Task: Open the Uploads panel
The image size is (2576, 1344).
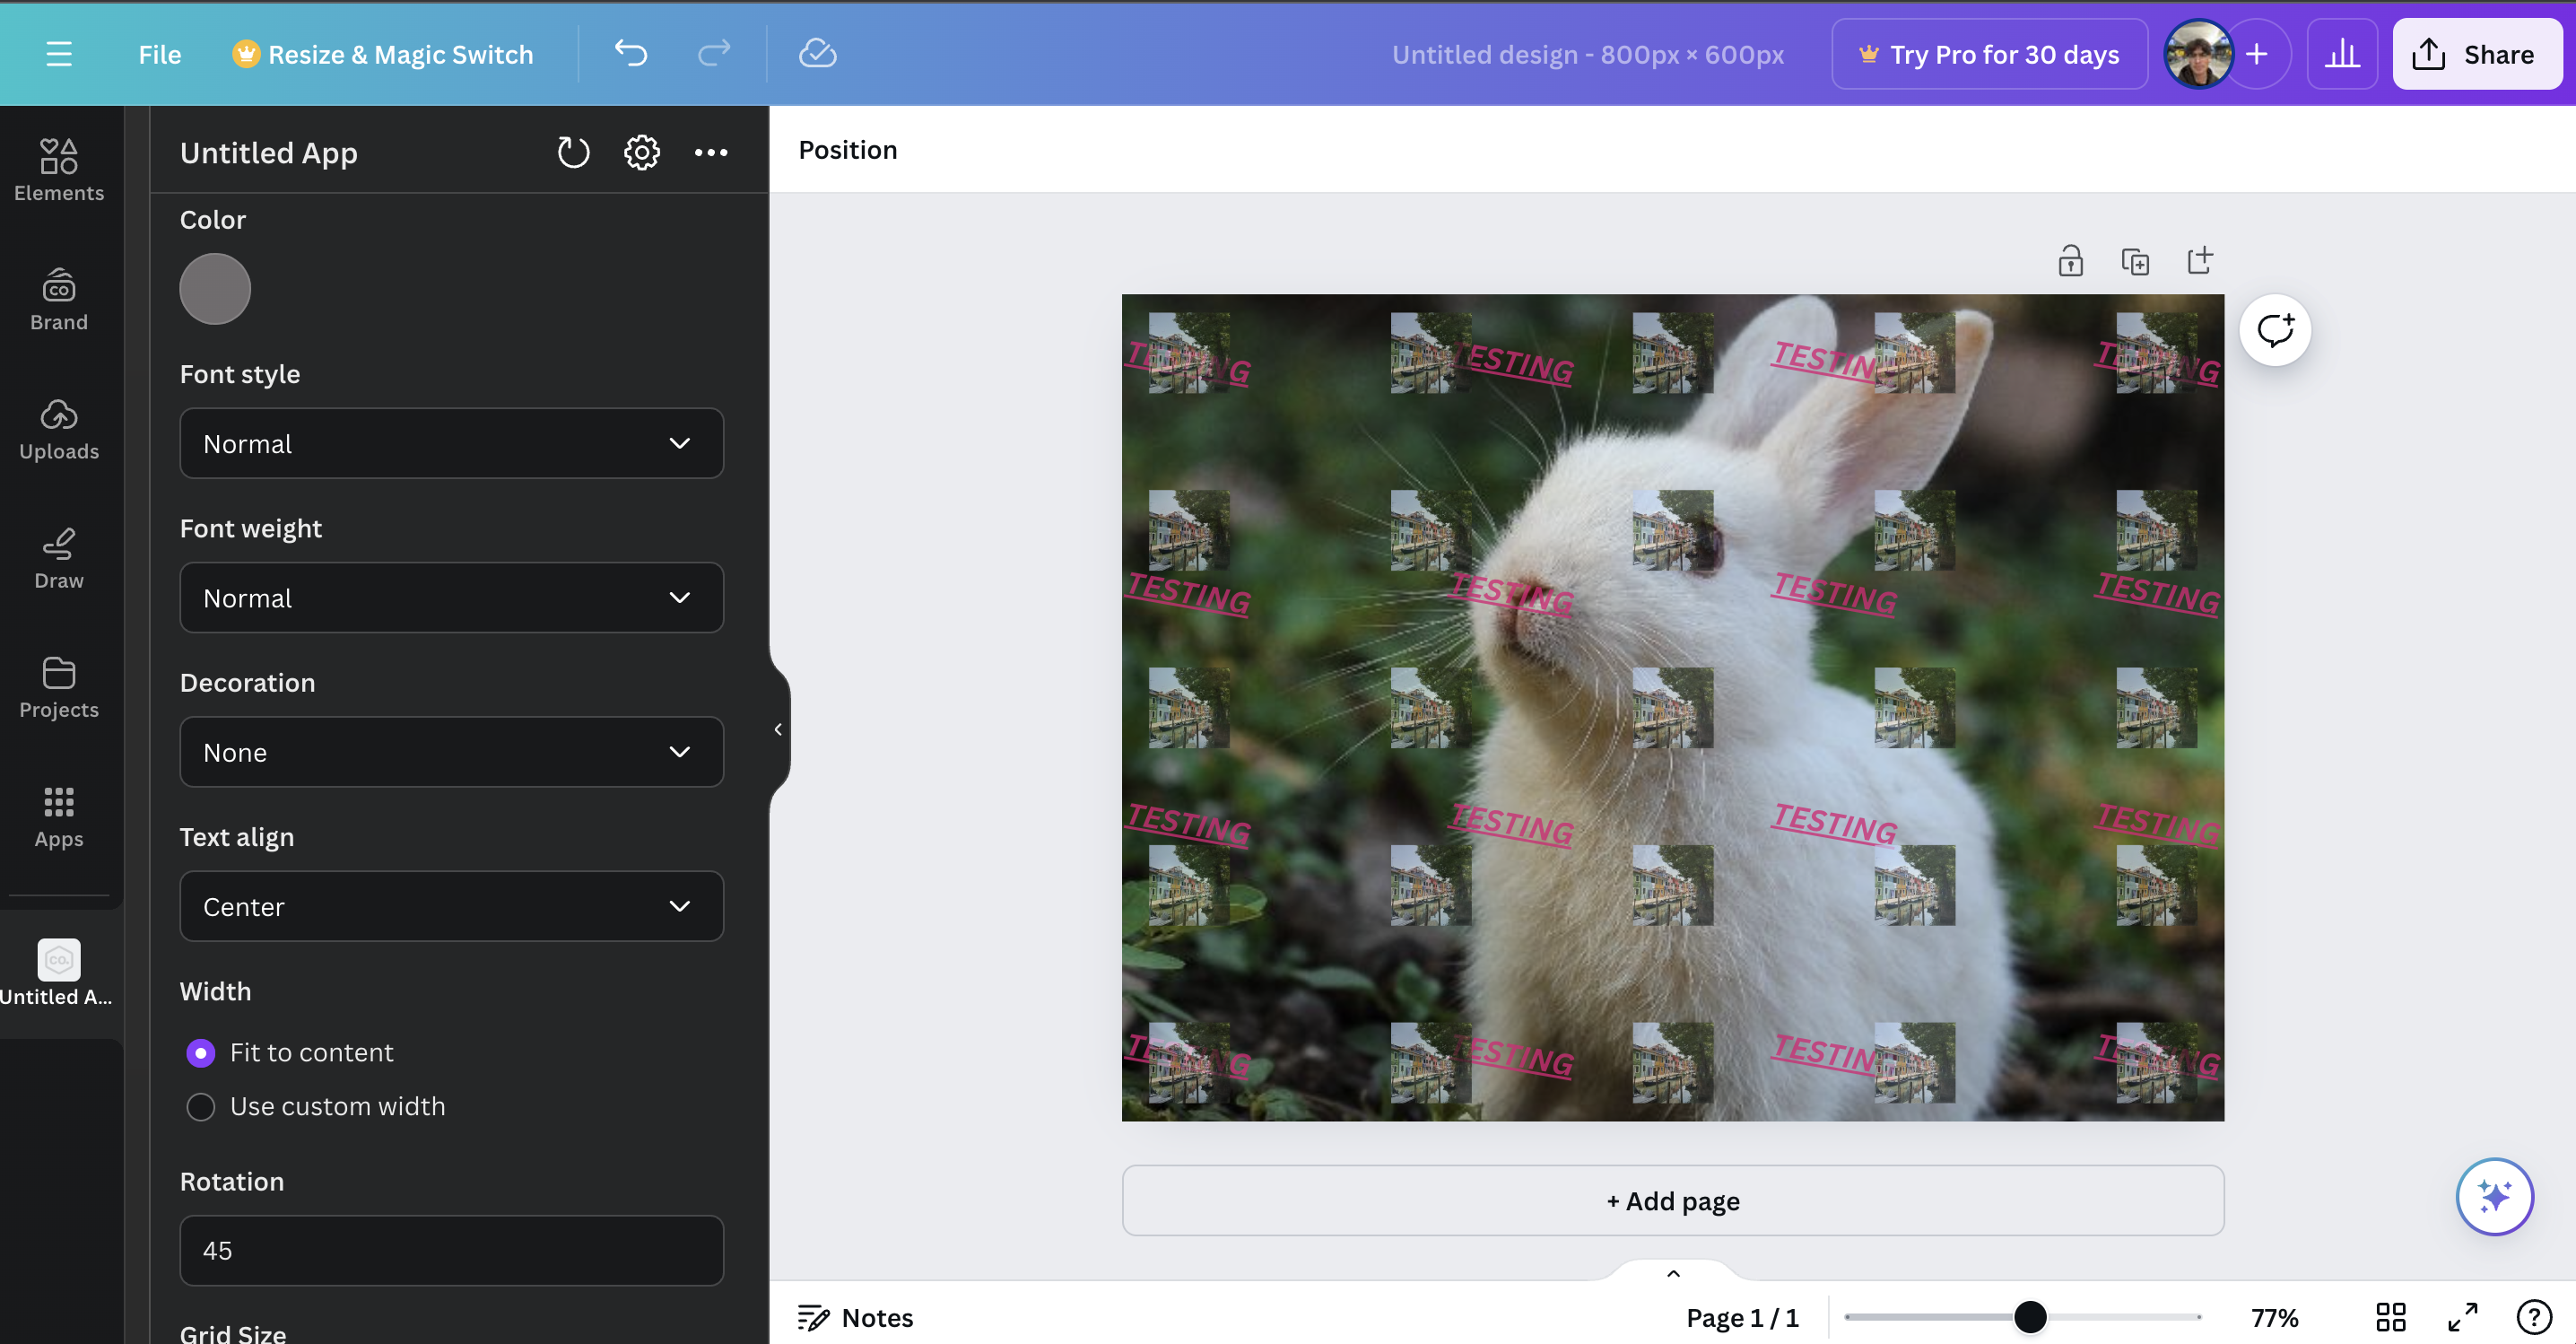Action: [59, 429]
